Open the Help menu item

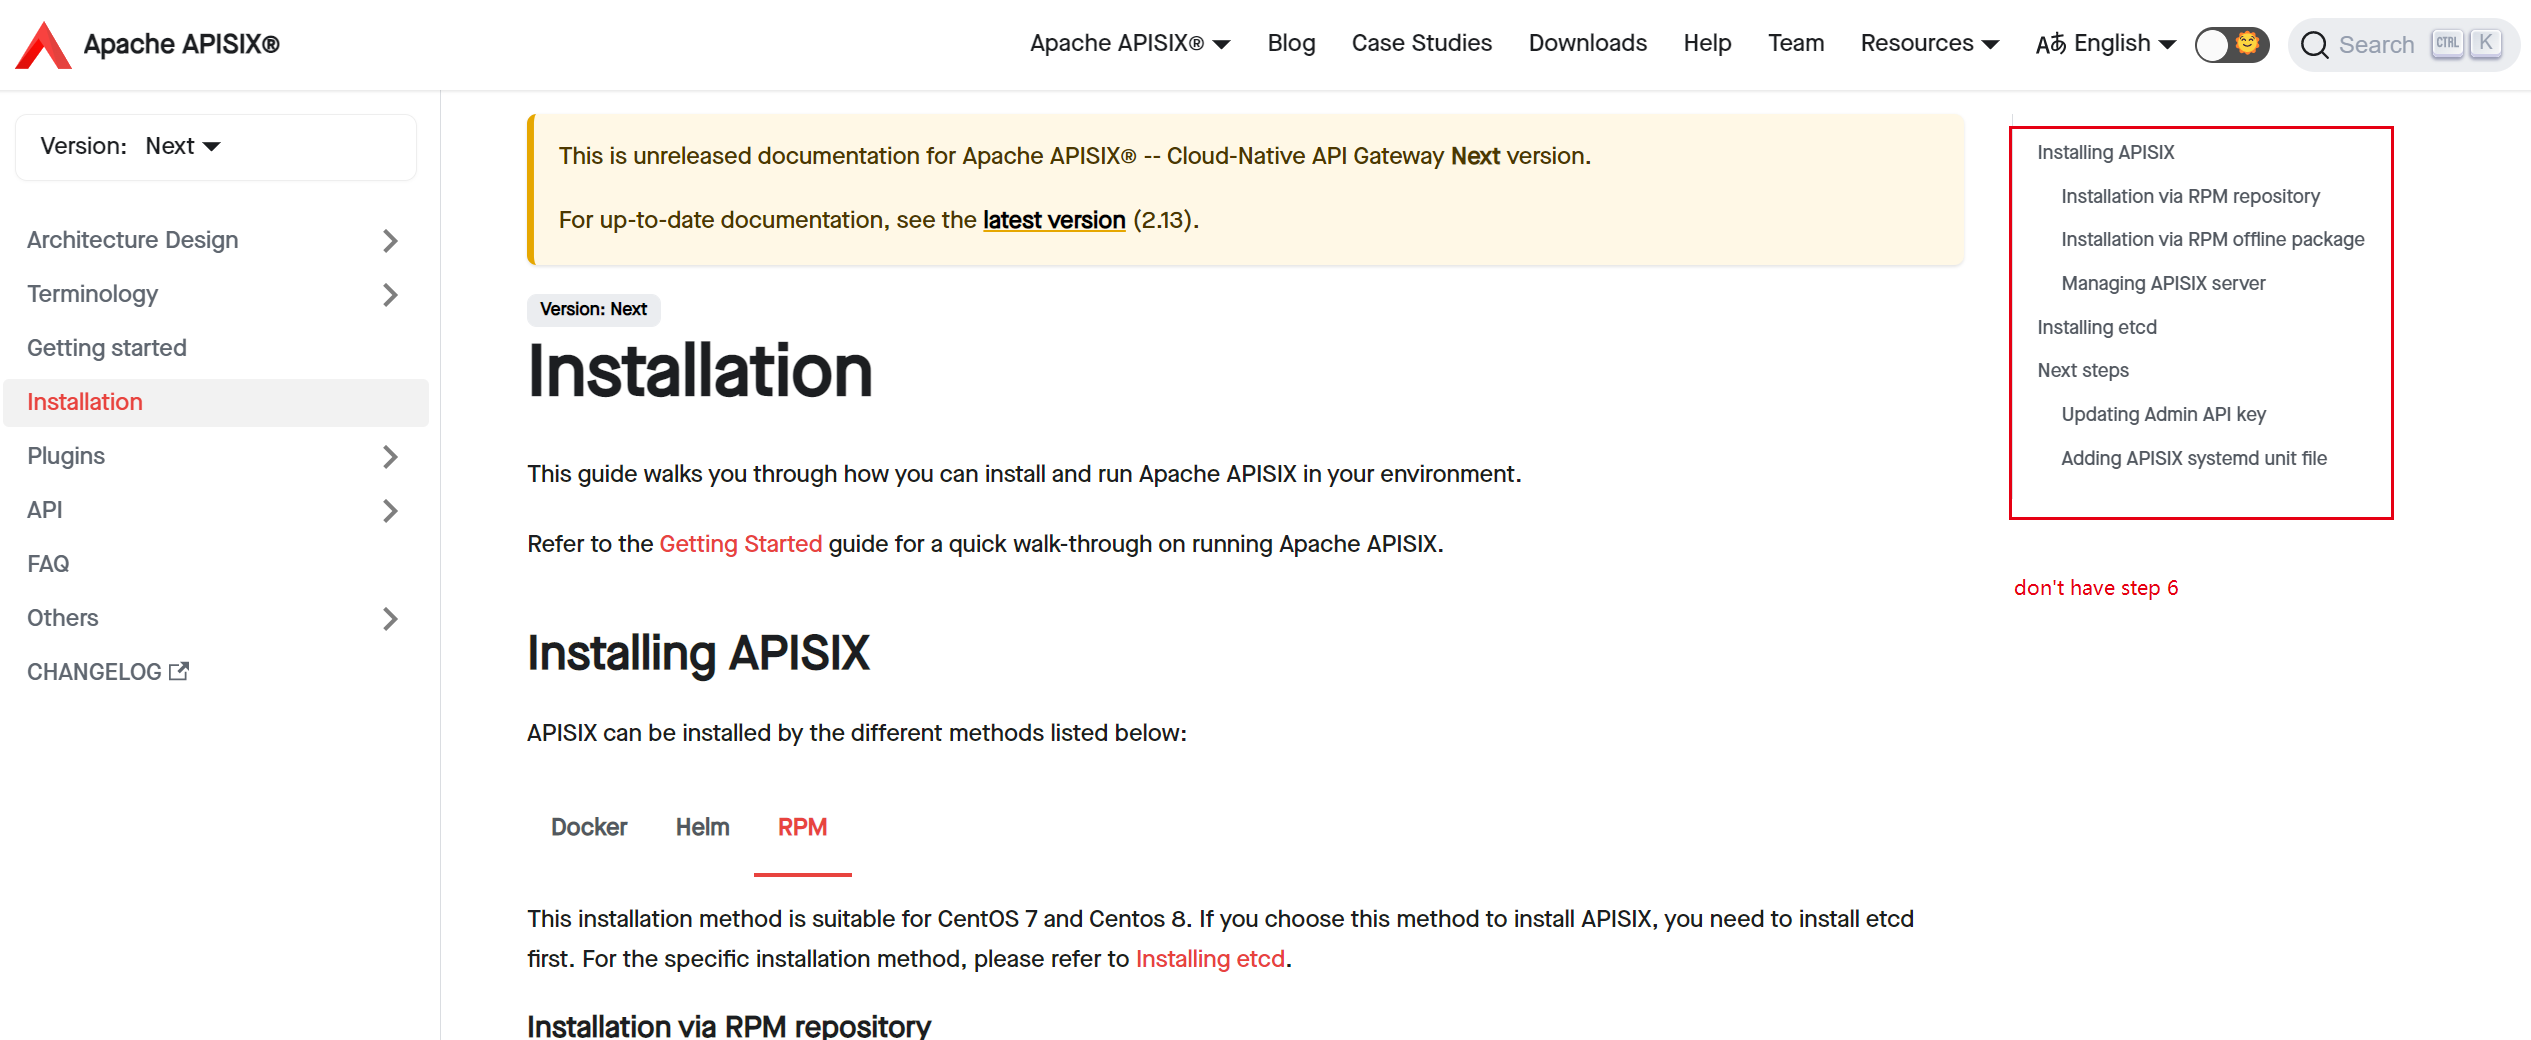pos(1707,43)
